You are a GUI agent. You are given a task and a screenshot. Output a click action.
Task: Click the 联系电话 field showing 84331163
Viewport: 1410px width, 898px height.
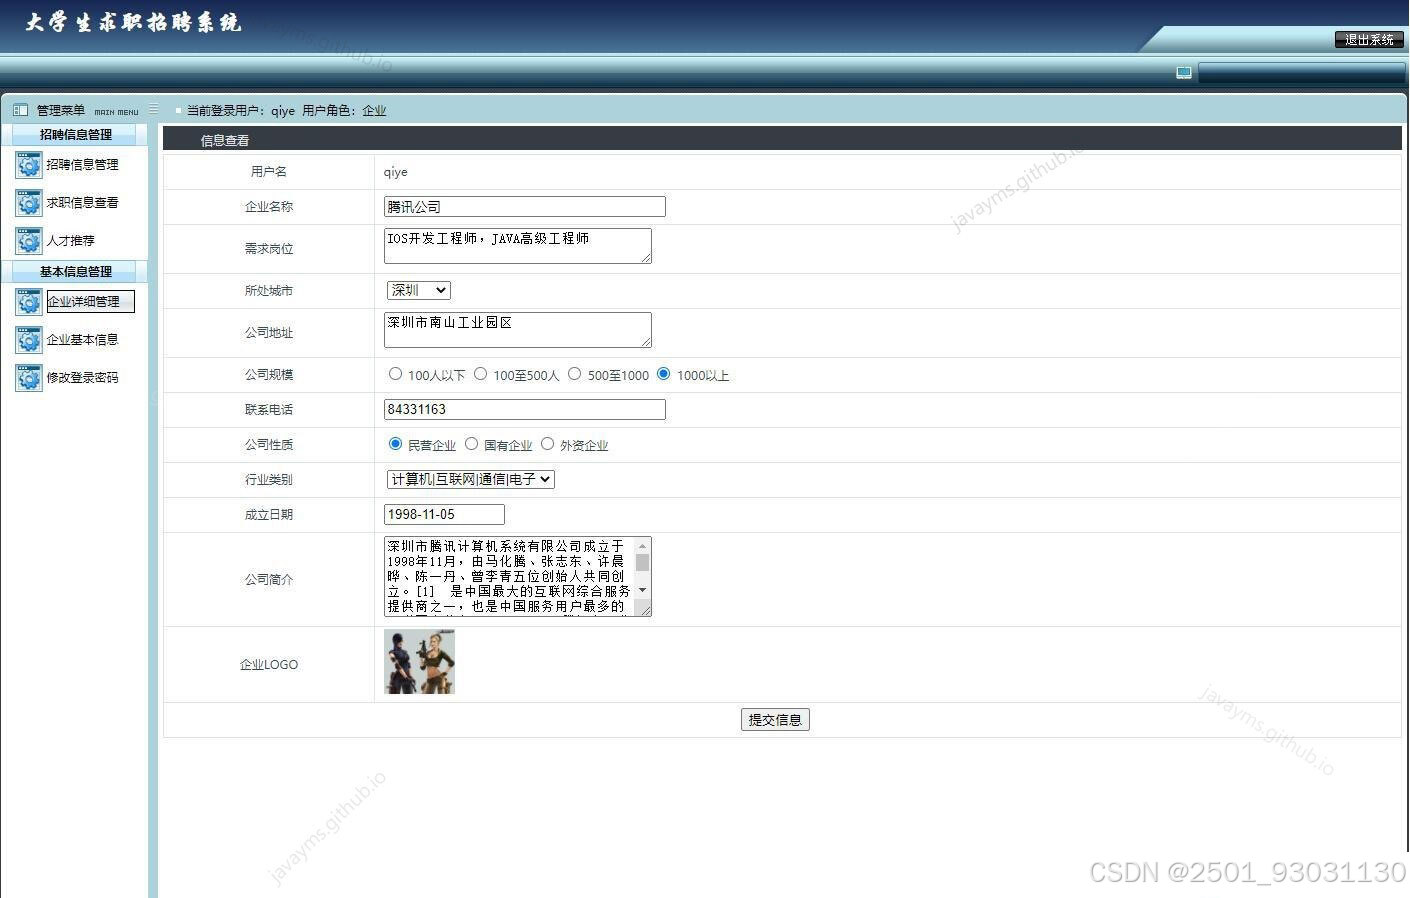[x=524, y=409]
